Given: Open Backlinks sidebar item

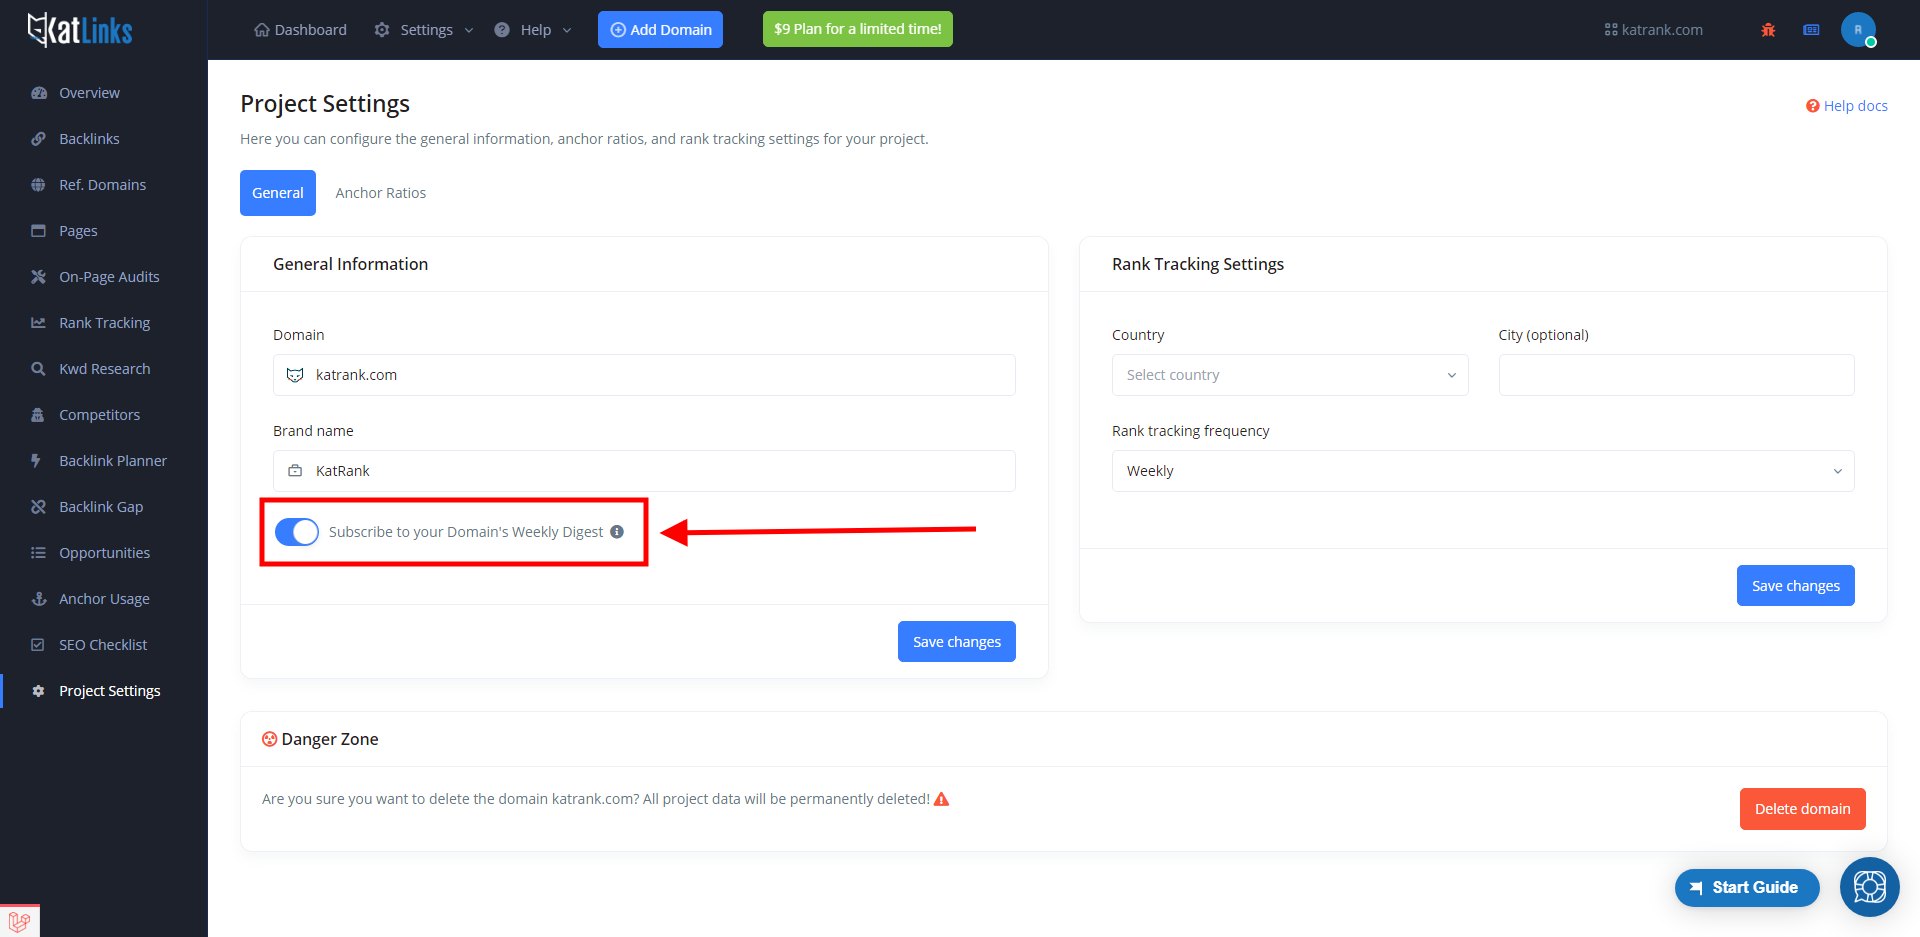Looking at the screenshot, I should [x=89, y=139].
